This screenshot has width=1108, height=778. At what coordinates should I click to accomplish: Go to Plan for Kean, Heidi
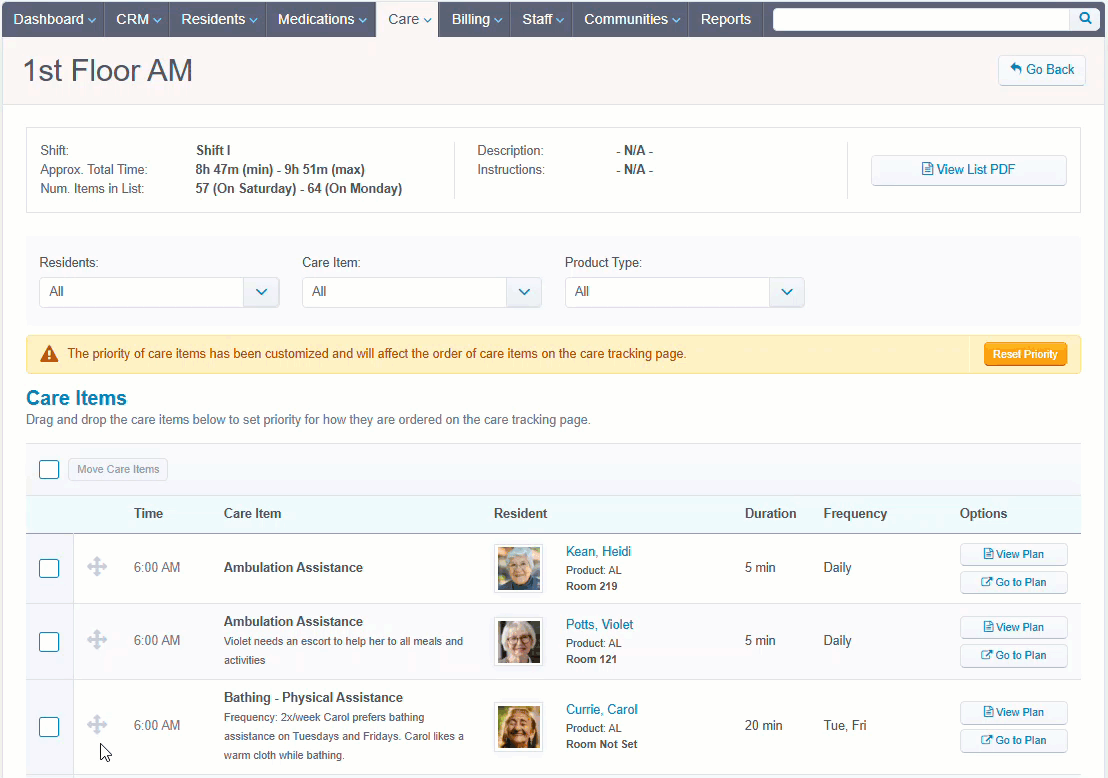click(x=1013, y=582)
